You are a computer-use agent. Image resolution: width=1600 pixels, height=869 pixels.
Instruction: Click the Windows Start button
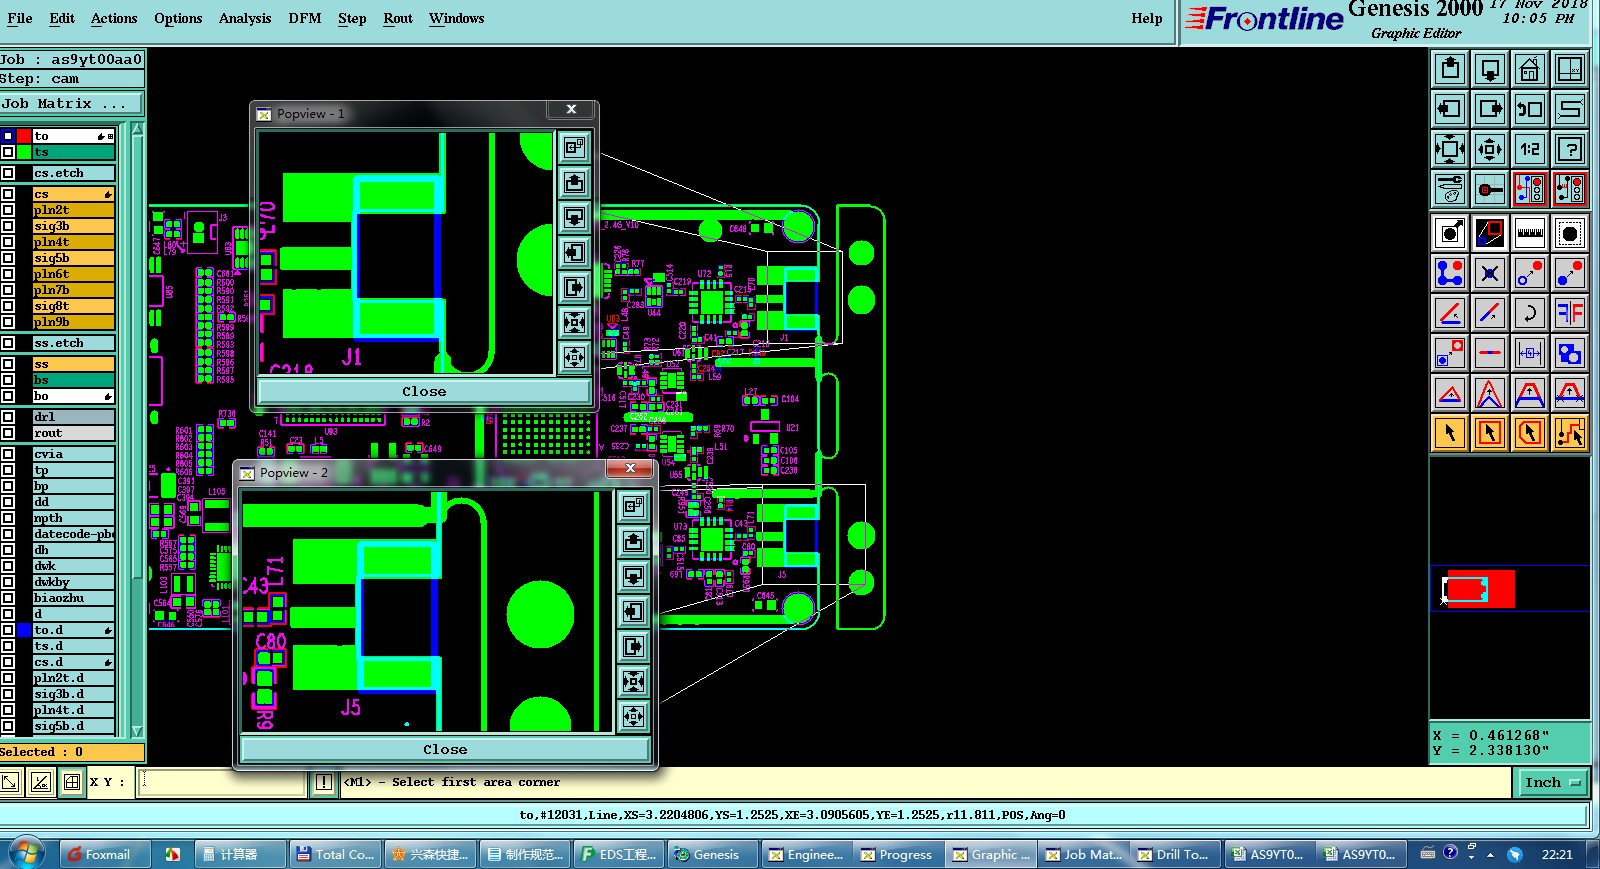[x=26, y=854]
